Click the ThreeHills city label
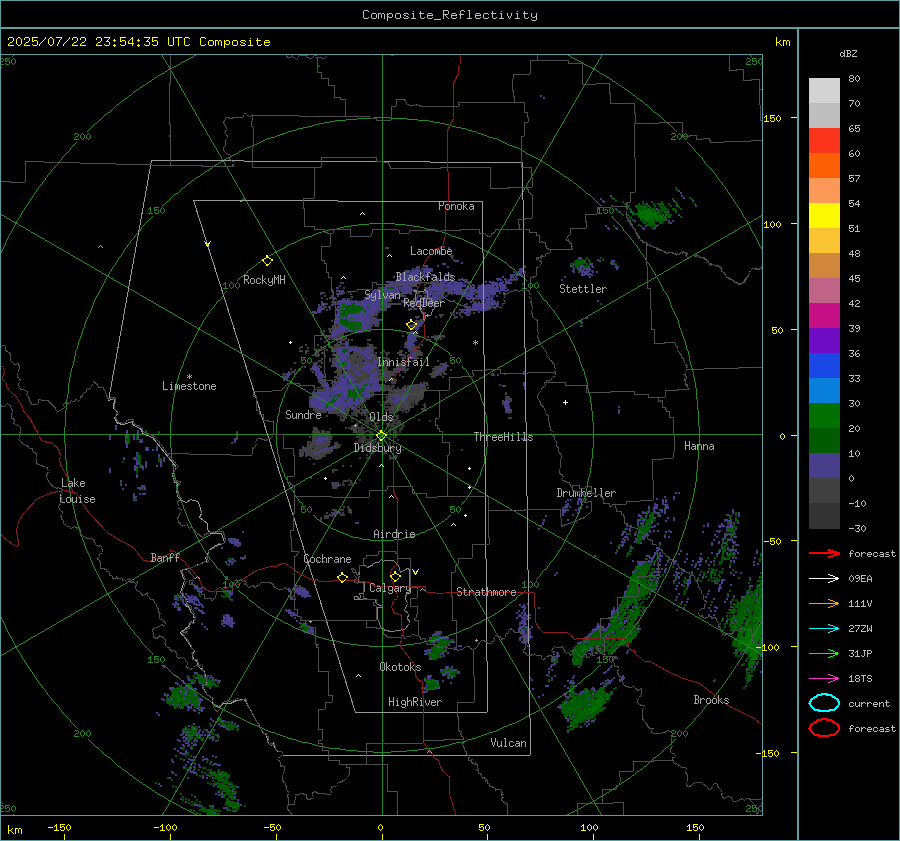Viewport: 900px width, 841px height. 503,437
